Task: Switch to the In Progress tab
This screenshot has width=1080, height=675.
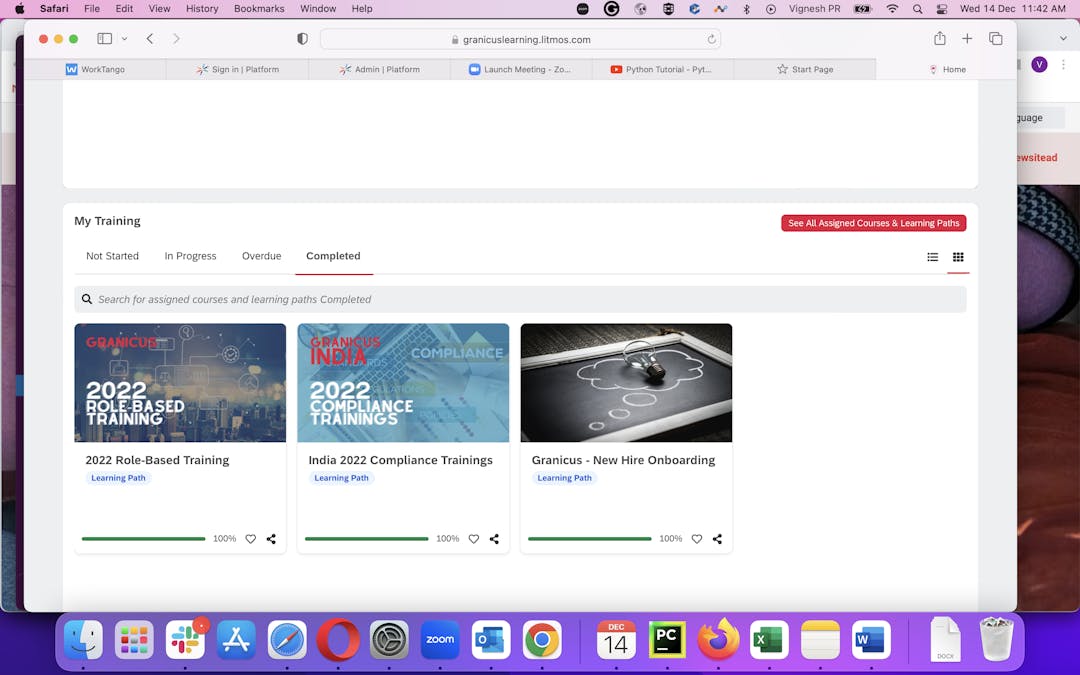Action: (x=190, y=256)
